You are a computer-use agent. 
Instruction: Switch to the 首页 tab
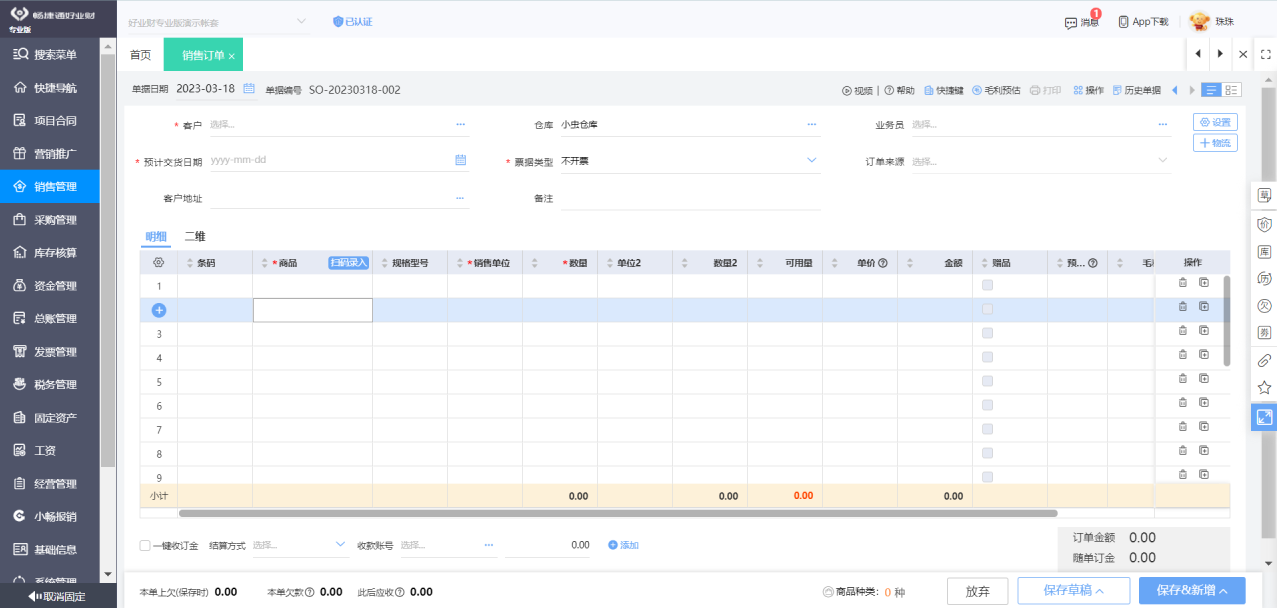[139, 54]
